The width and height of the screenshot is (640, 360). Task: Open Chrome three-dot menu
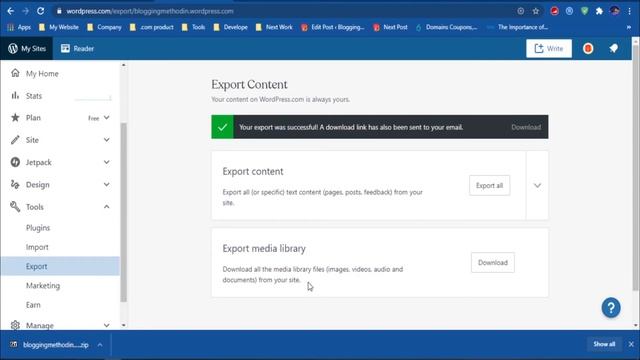pyautogui.click(x=630, y=11)
